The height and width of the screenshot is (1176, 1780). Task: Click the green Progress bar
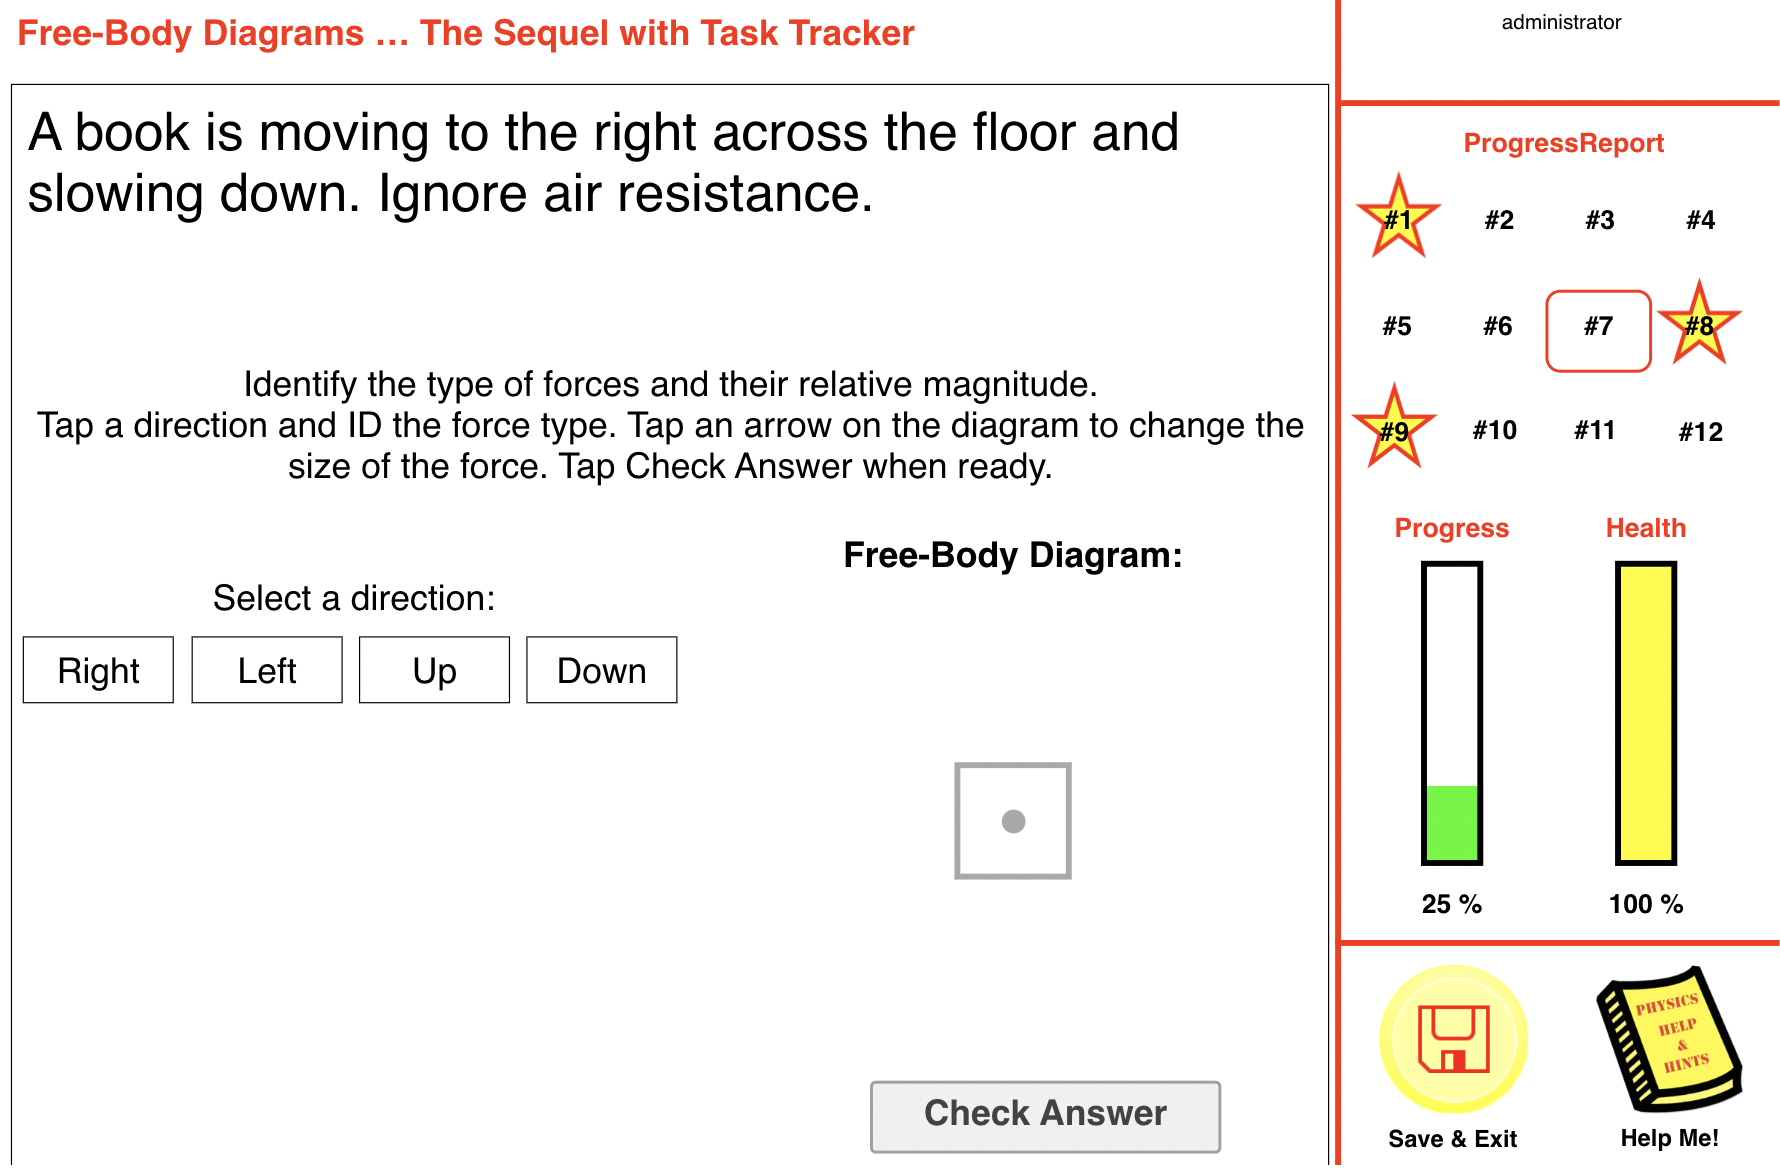1451,822
